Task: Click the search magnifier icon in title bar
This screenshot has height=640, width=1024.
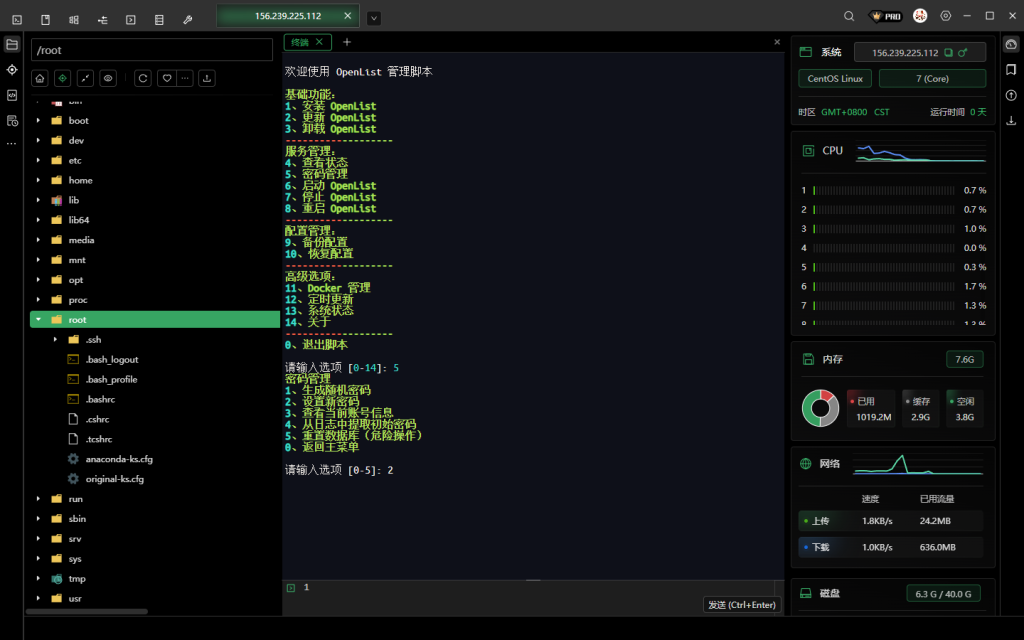Action: click(x=849, y=17)
